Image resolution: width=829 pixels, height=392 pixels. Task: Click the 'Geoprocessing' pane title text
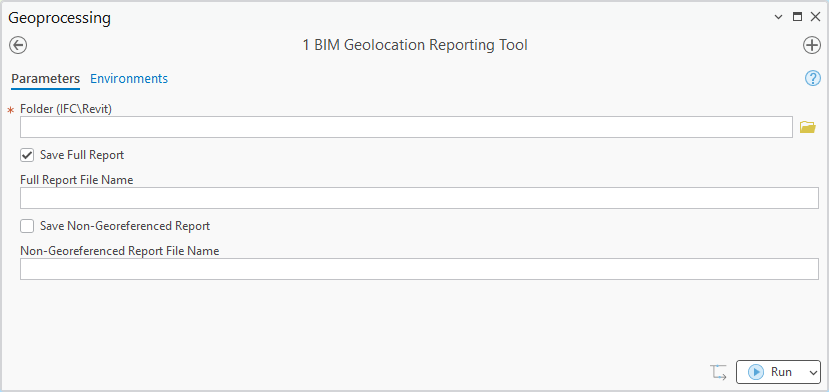(60, 18)
